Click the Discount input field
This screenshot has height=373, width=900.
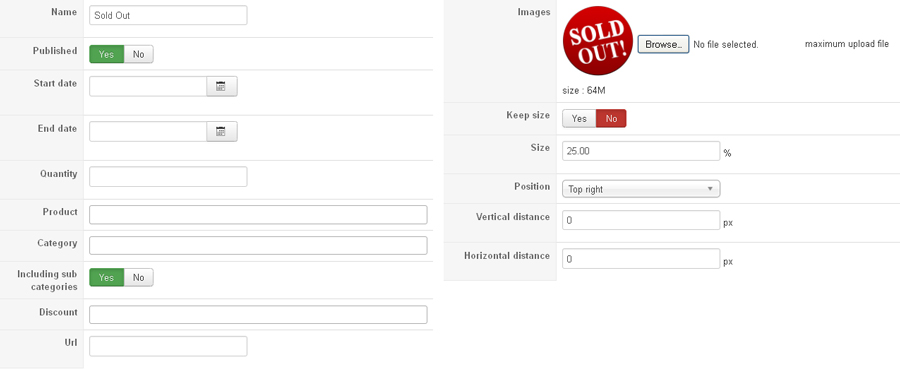click(x=258, y=314)
